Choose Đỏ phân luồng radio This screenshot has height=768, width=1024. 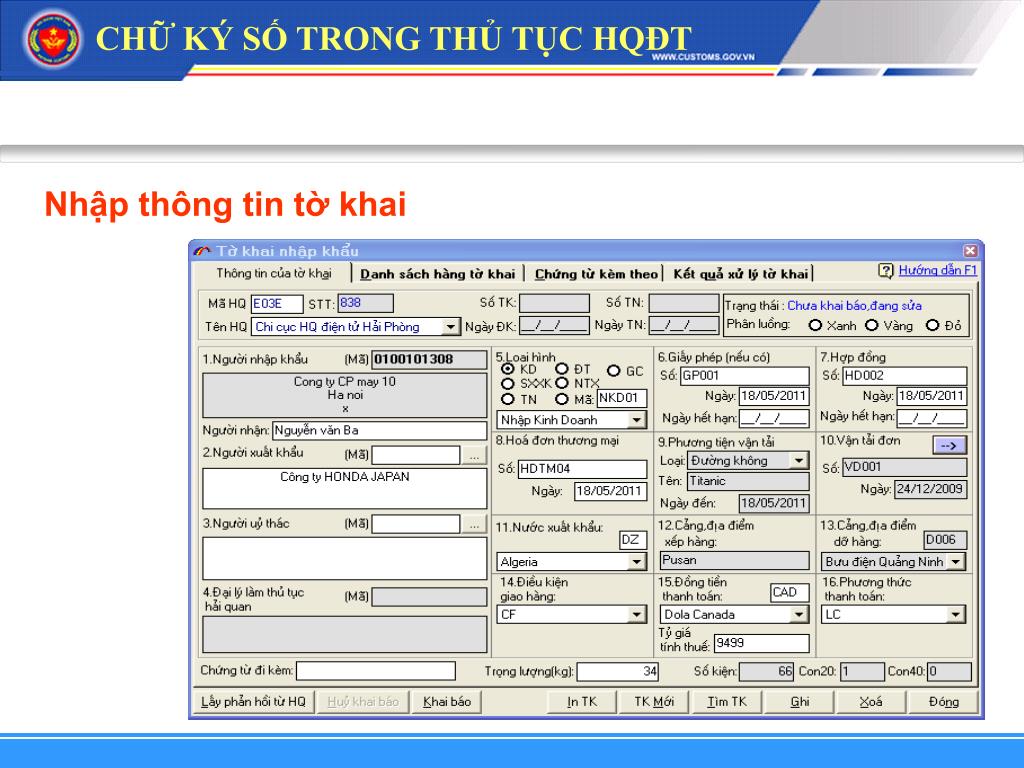tap(933, 325)
